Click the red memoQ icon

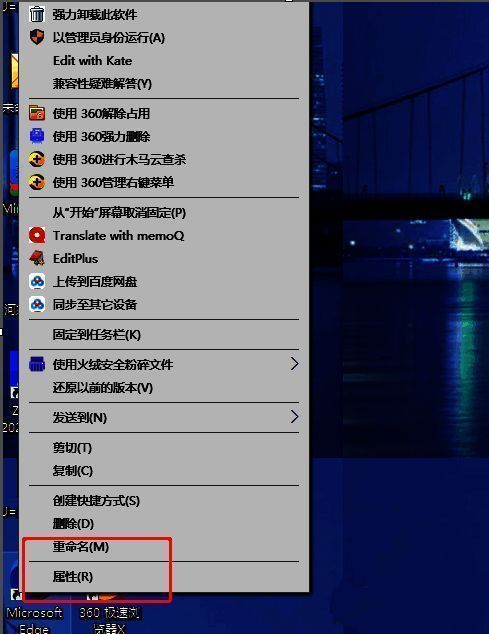[x=37, y=235]
